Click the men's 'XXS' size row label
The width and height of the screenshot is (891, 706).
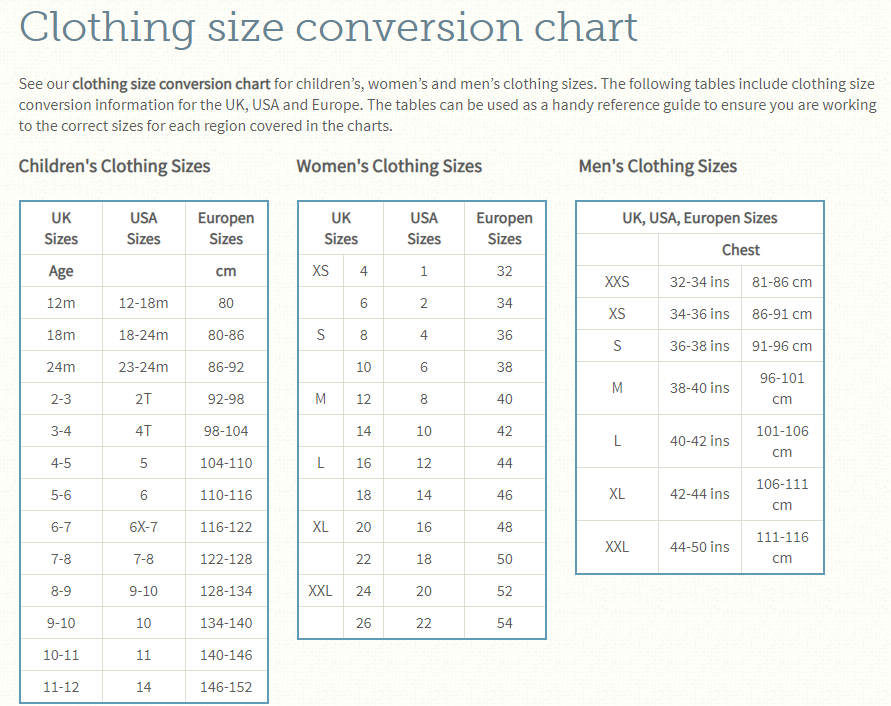pos(617,282)
